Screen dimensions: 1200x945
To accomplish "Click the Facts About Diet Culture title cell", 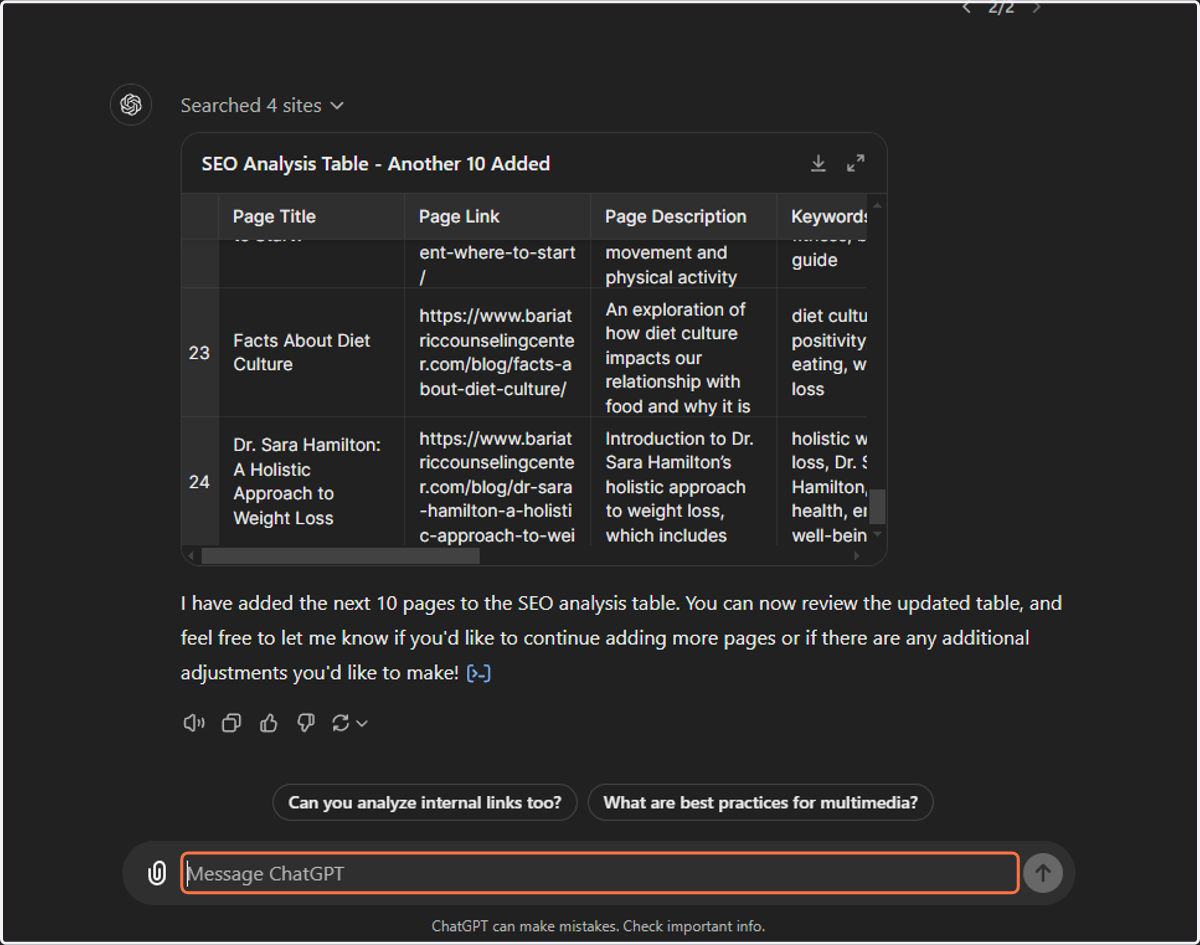I will [x=311, y=352].
